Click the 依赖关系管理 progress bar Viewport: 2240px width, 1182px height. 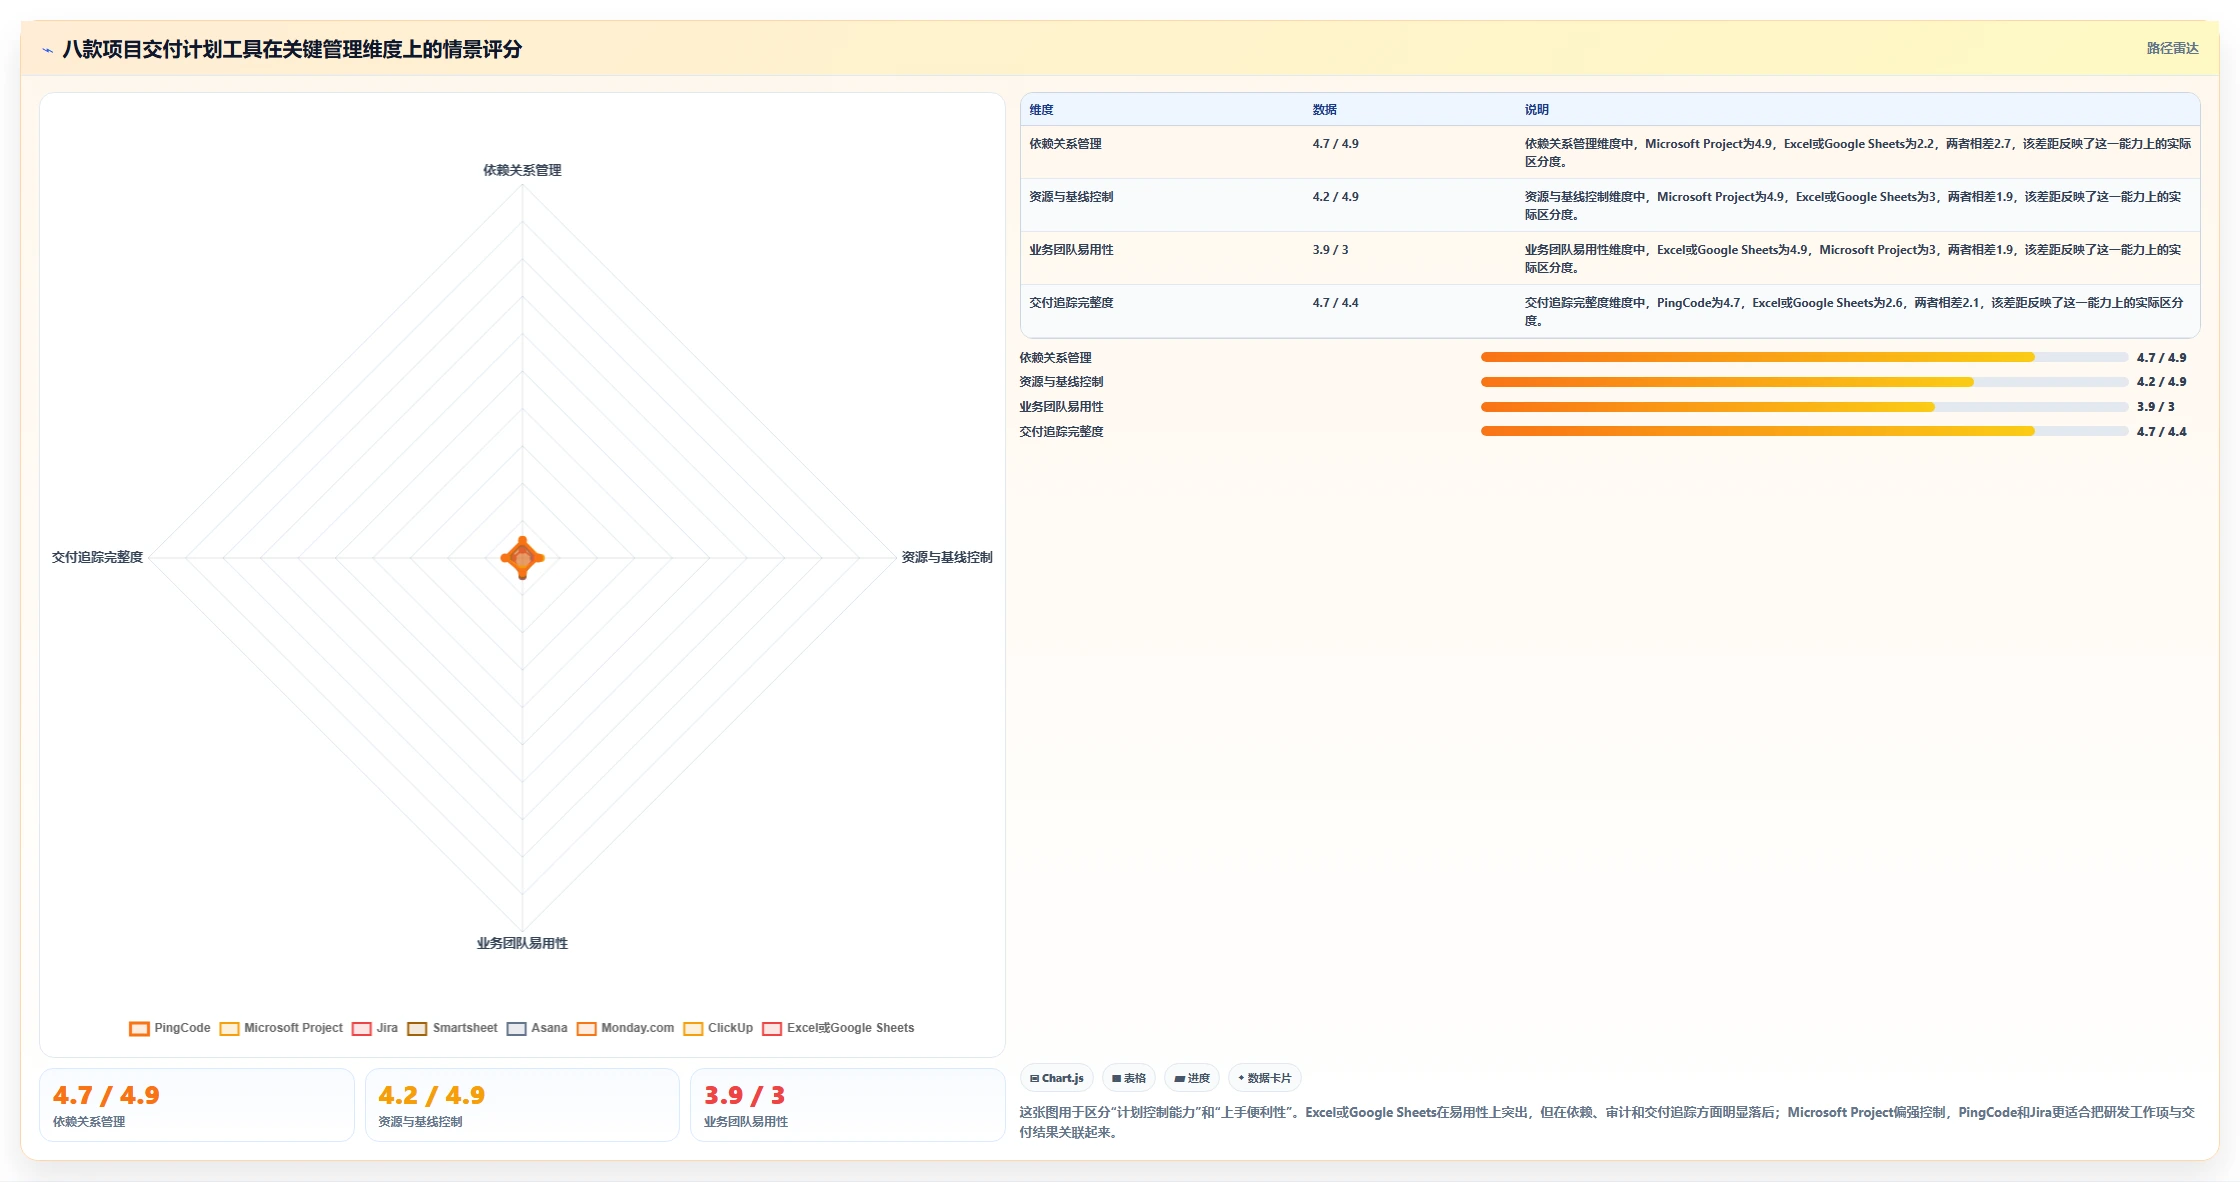[1804, 357]
